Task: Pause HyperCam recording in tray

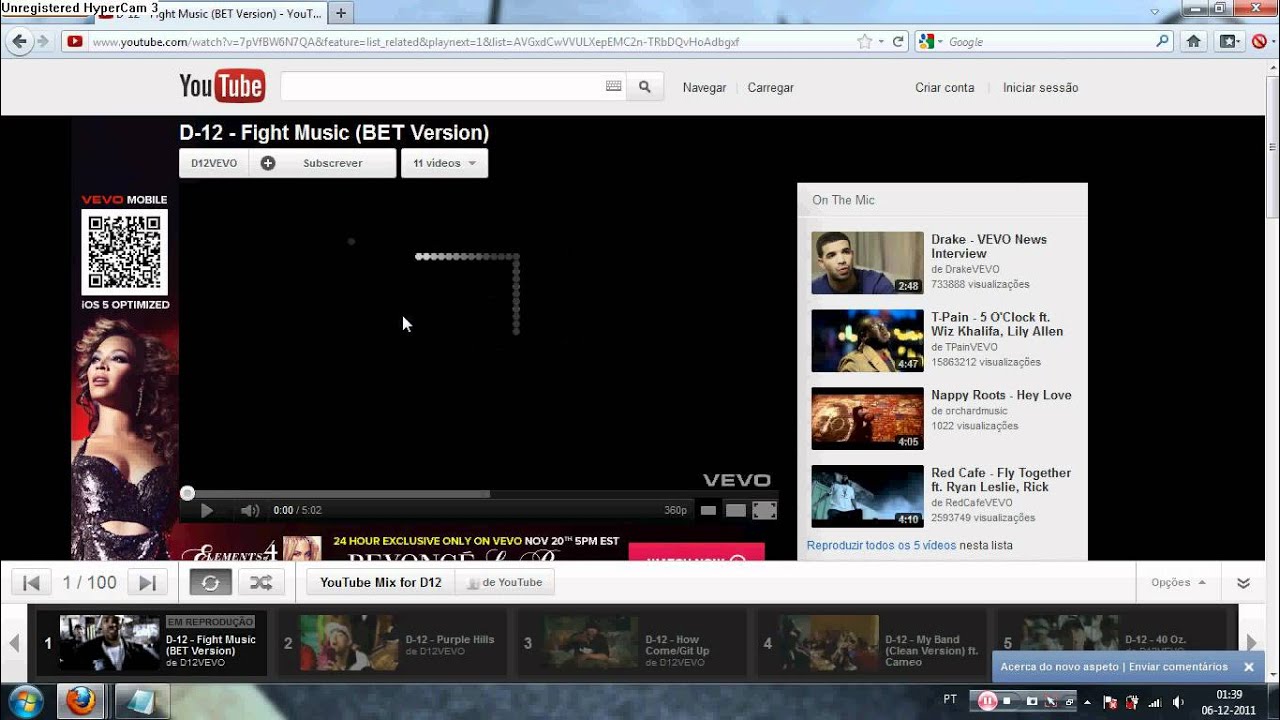Action: pyautogui.click(x=988, y=701)
